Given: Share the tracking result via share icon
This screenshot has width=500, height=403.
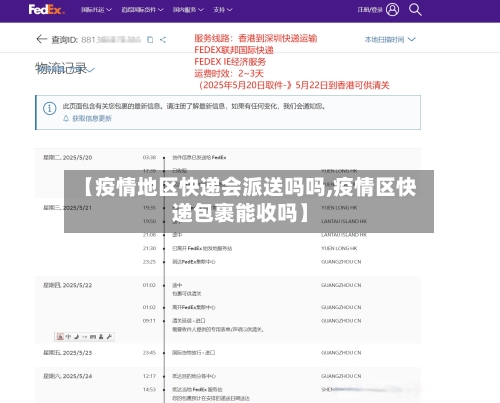Looking at the screenshot, I should (163, 40).
